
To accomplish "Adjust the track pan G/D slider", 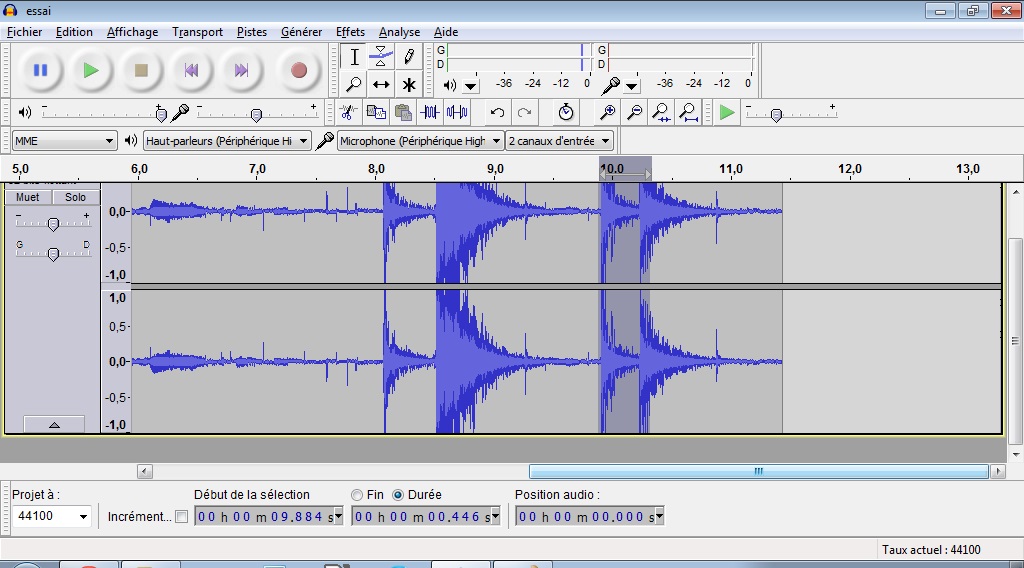I will point(54,253).
